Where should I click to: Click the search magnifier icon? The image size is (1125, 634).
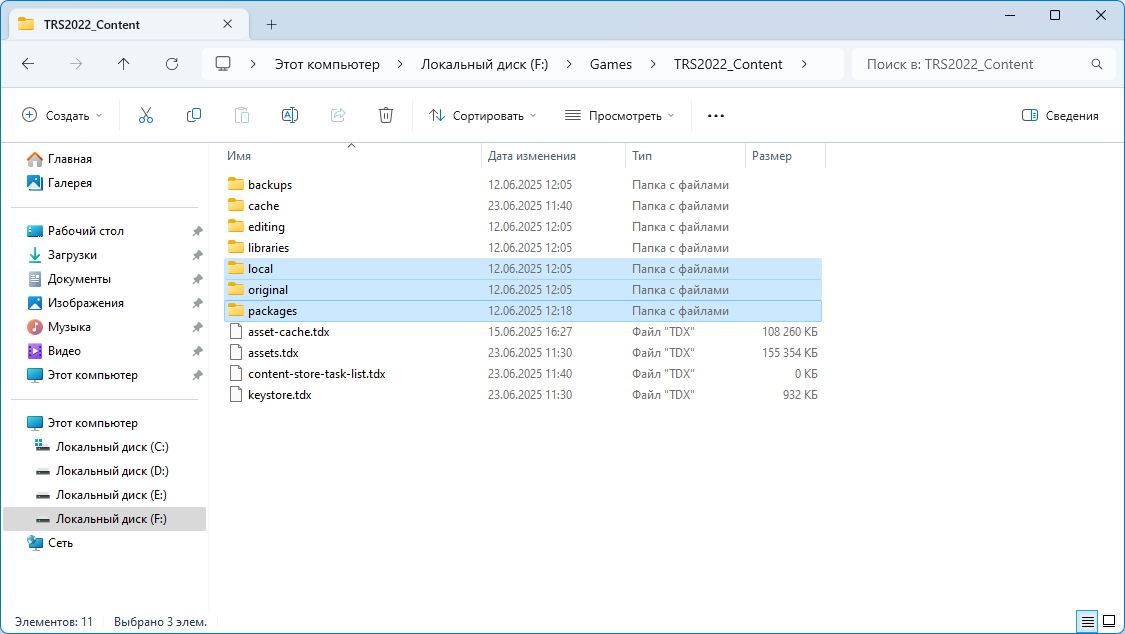[x=1096, y=64]
